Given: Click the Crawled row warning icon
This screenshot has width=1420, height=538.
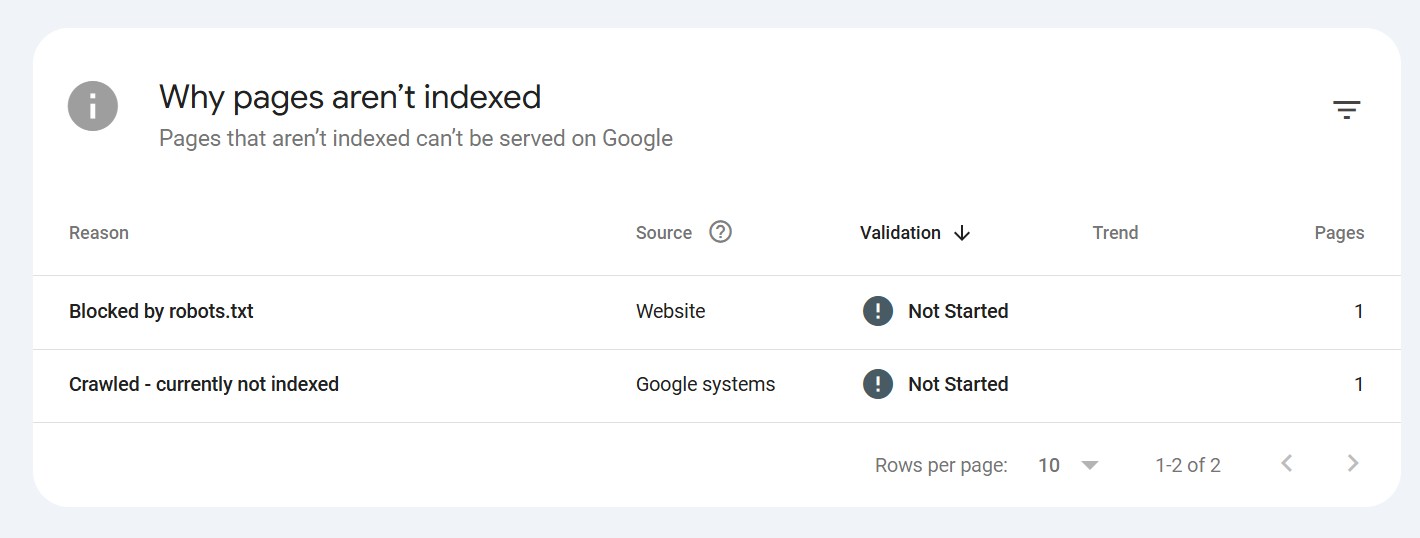Looking at the screenshot, I should tap(877, 384).
